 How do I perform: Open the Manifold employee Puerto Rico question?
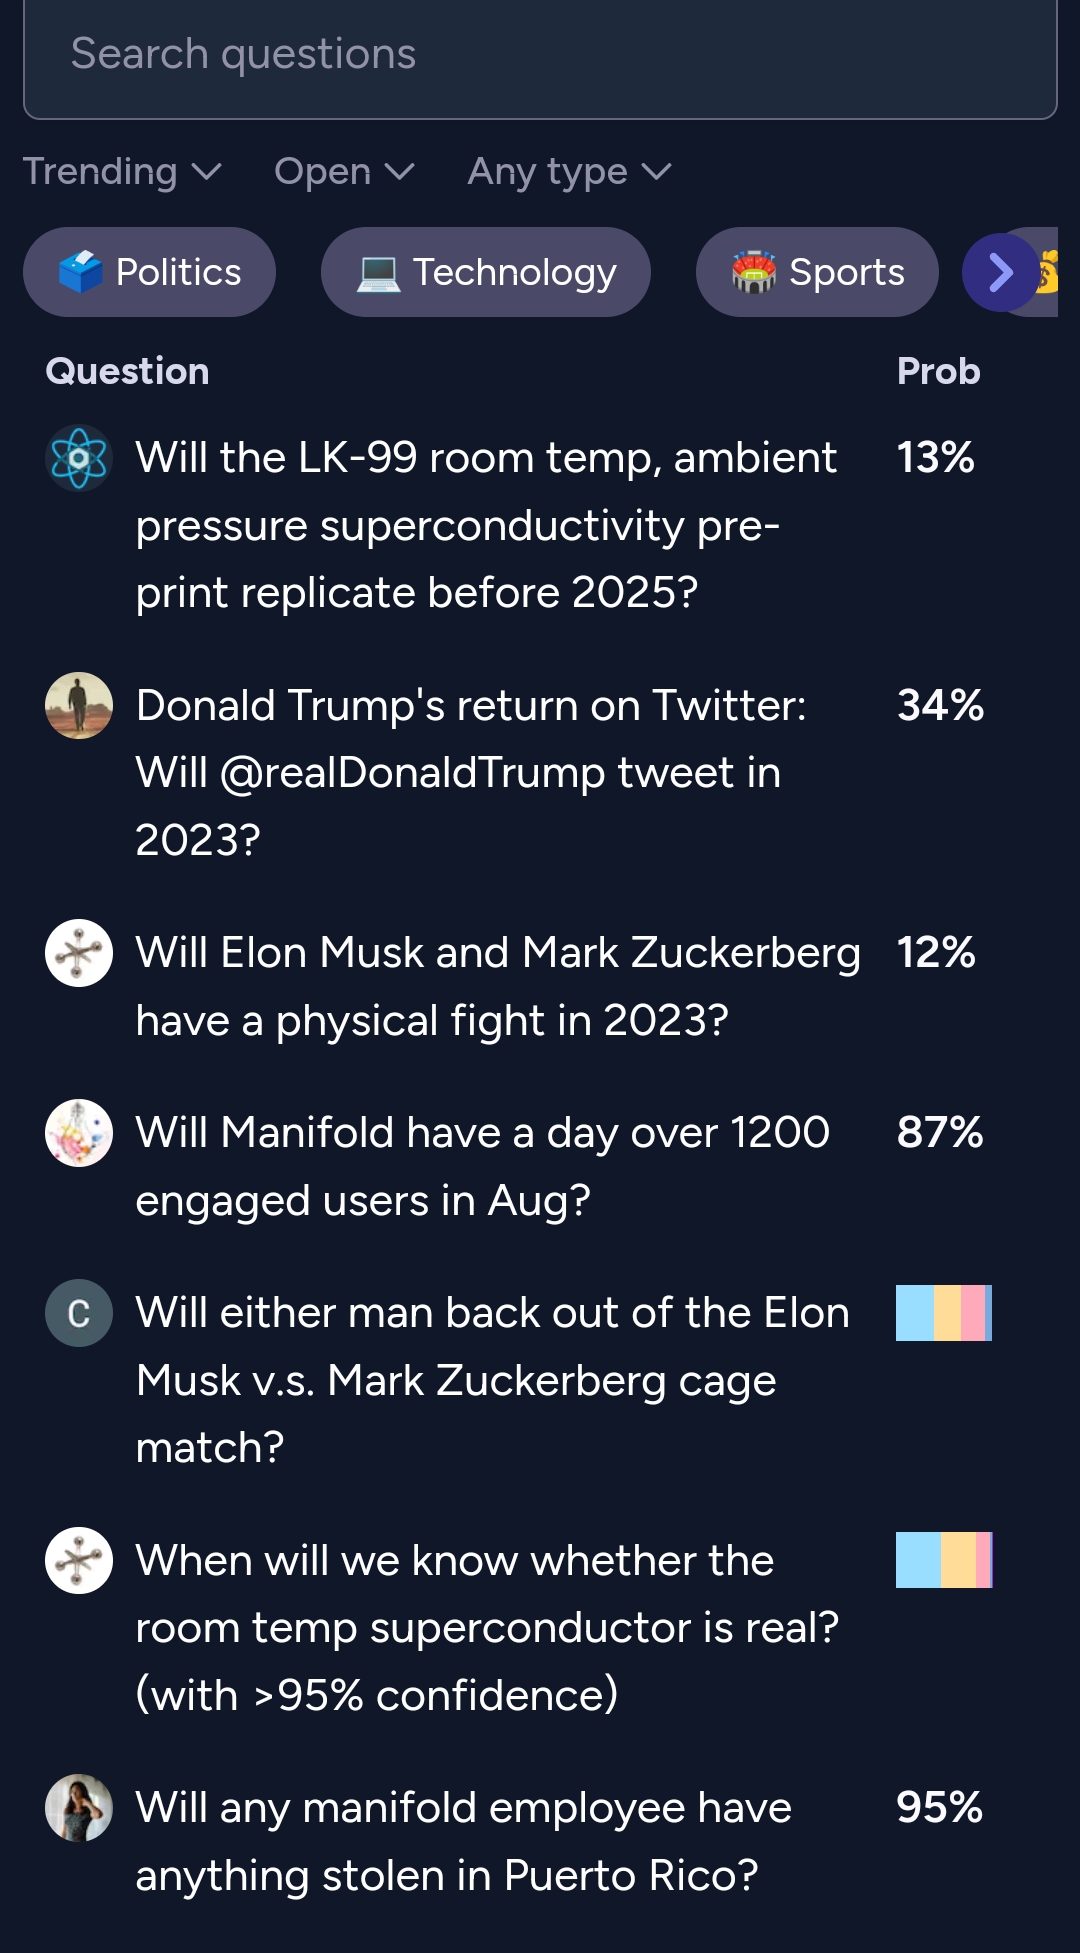click(x=463, y=1841)
